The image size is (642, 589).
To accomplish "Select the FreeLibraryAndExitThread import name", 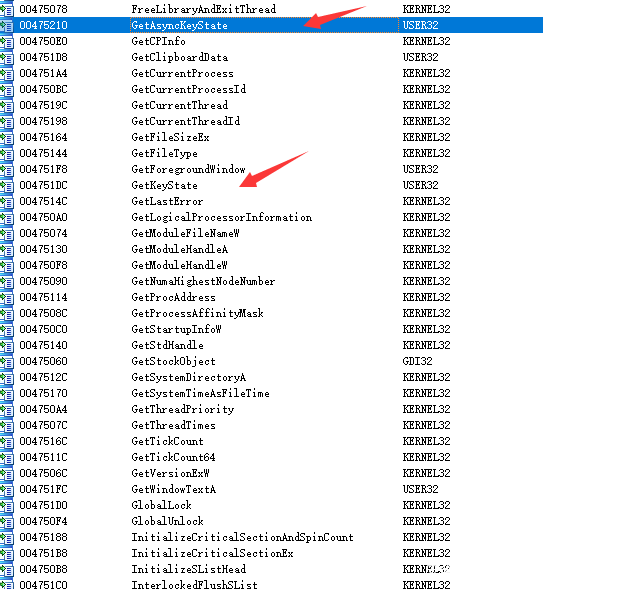I will (x=203, y=9).
